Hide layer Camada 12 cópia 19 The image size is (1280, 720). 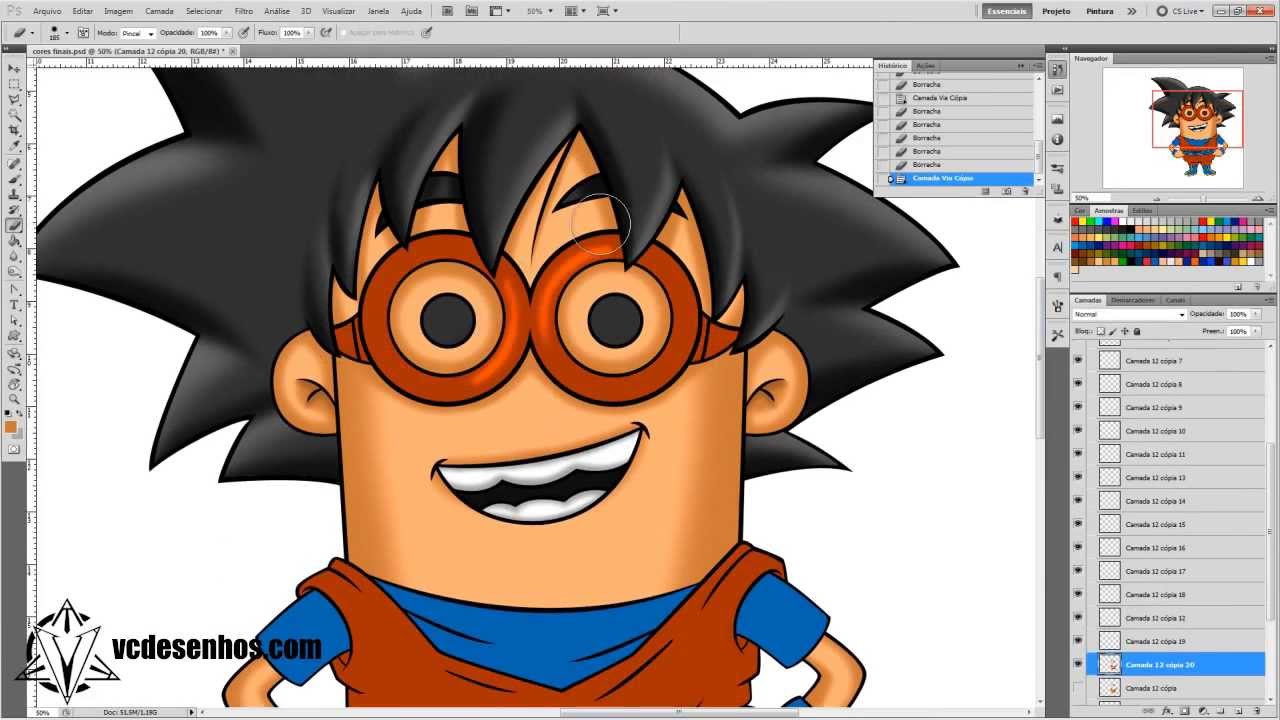(1078, 641)
